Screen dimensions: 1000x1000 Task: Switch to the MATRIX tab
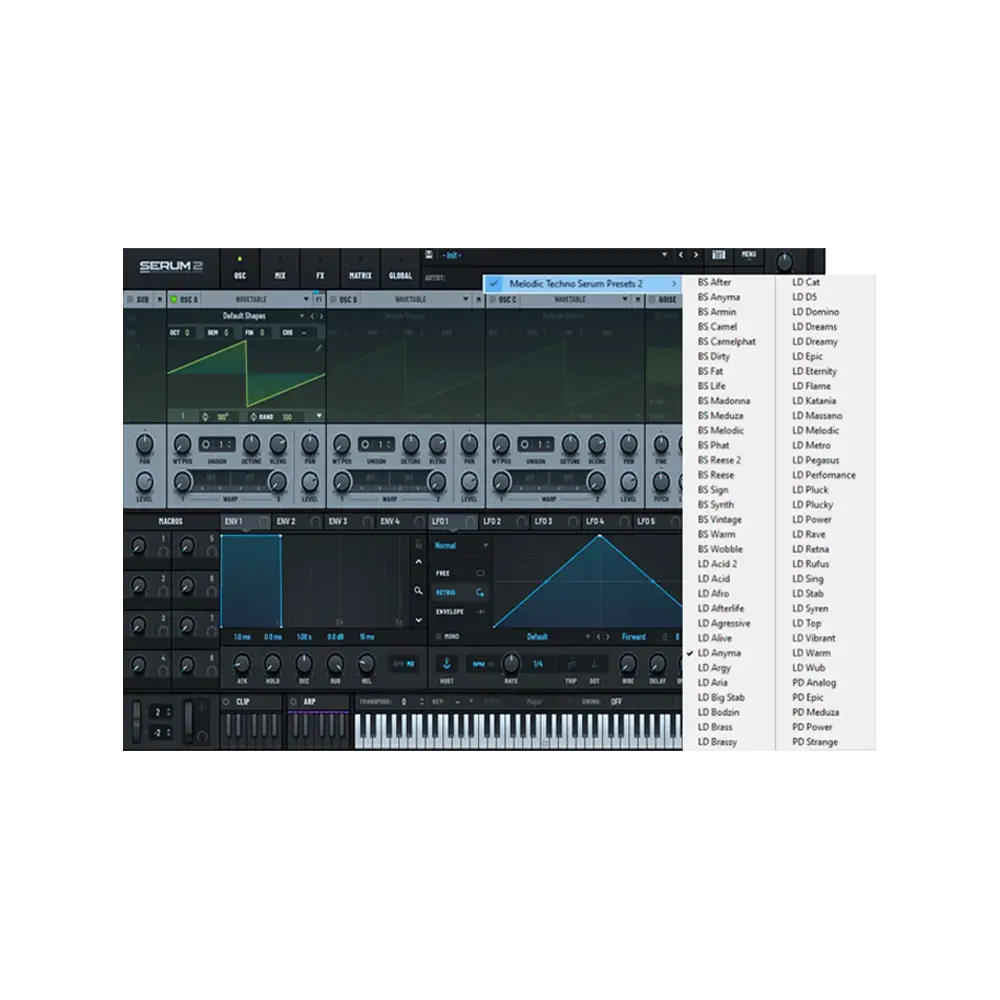360,268
